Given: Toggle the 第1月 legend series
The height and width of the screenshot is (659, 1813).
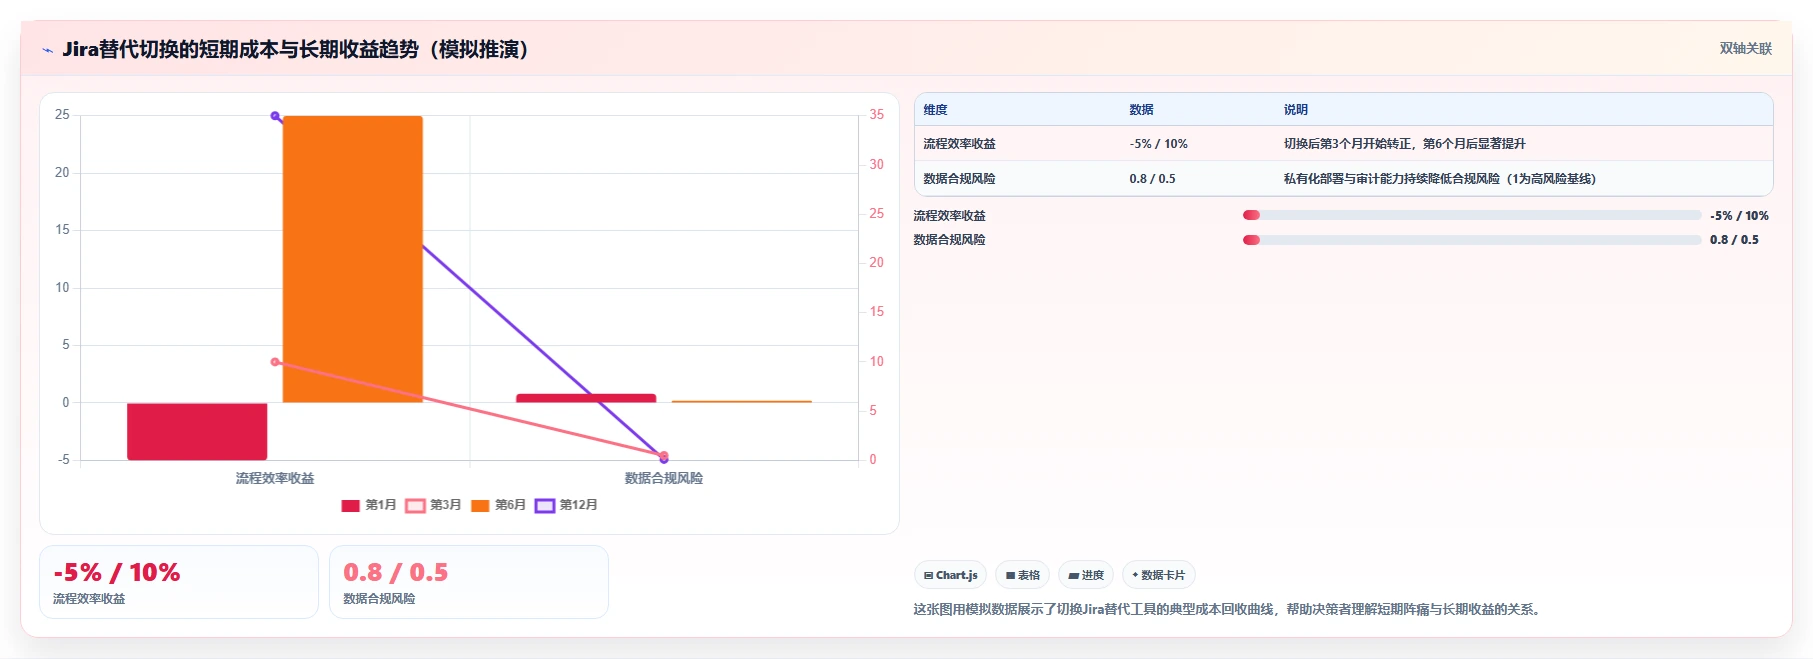Looking at the screenshot, I should (369, 505).
